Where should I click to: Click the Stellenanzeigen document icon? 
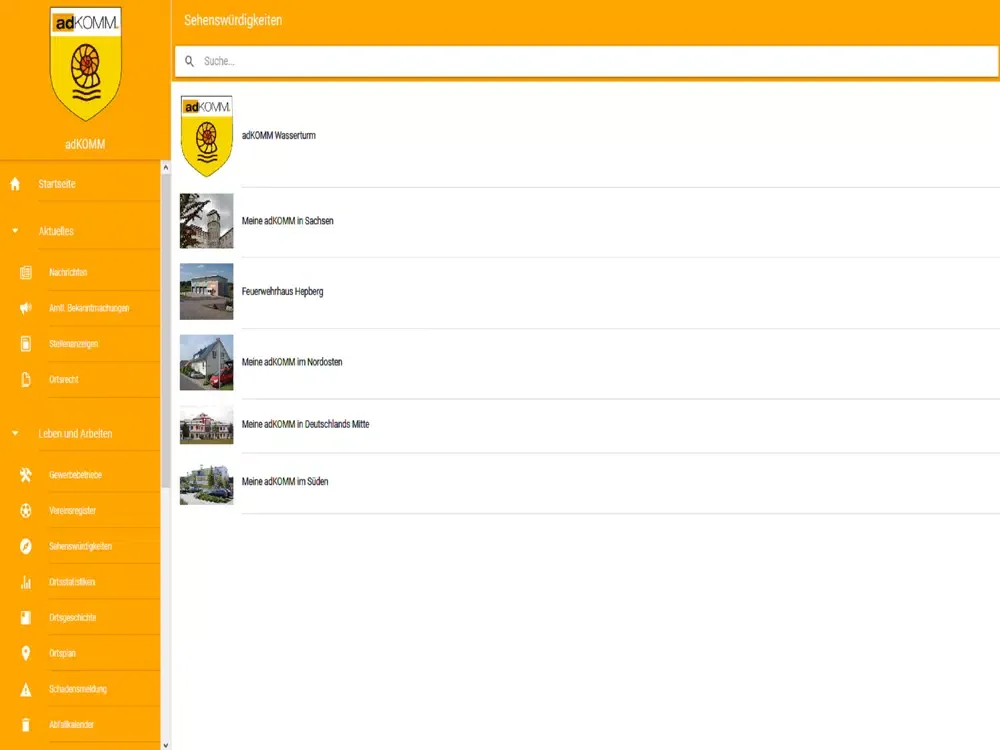pyautogui.click(x=26, y=344)
